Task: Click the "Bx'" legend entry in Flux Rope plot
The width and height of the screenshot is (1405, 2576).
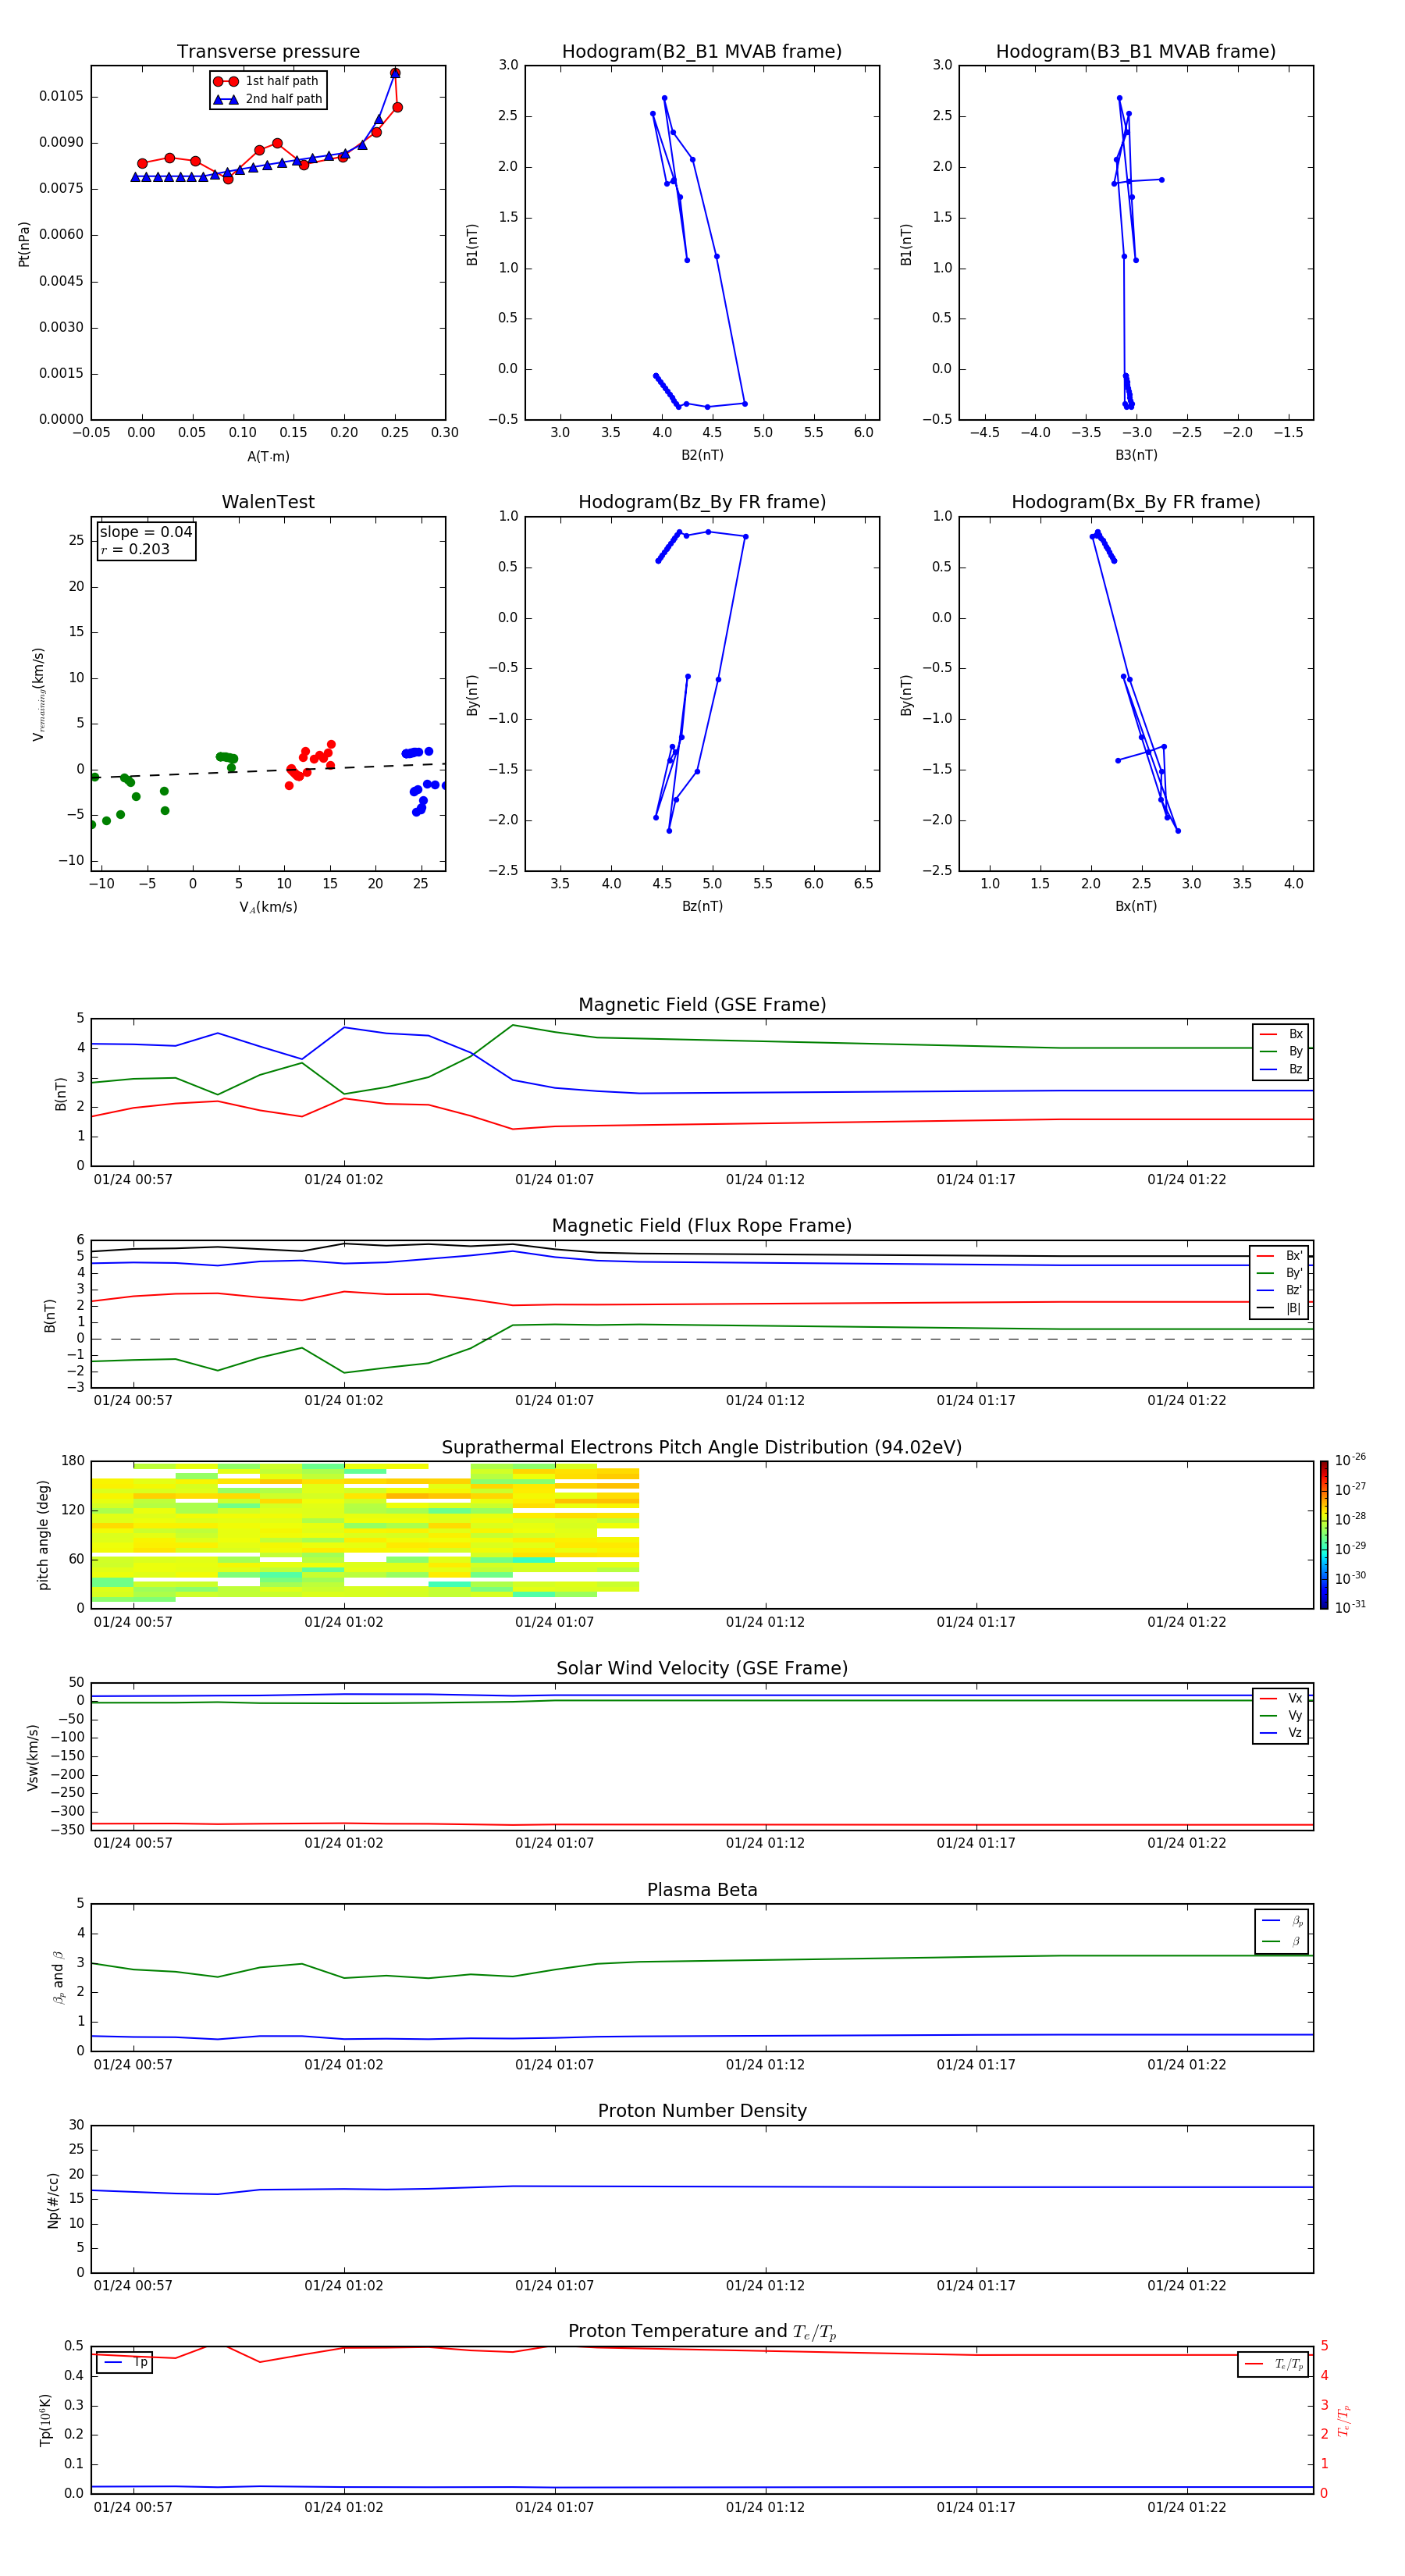Action: tap(1279, 1256)
